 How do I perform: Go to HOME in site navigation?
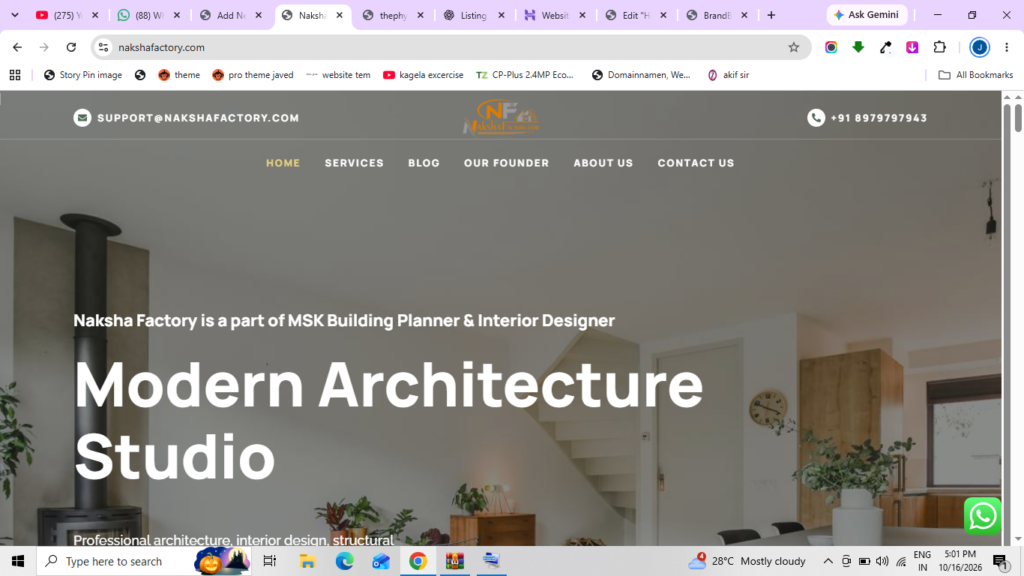coord(283,163)
